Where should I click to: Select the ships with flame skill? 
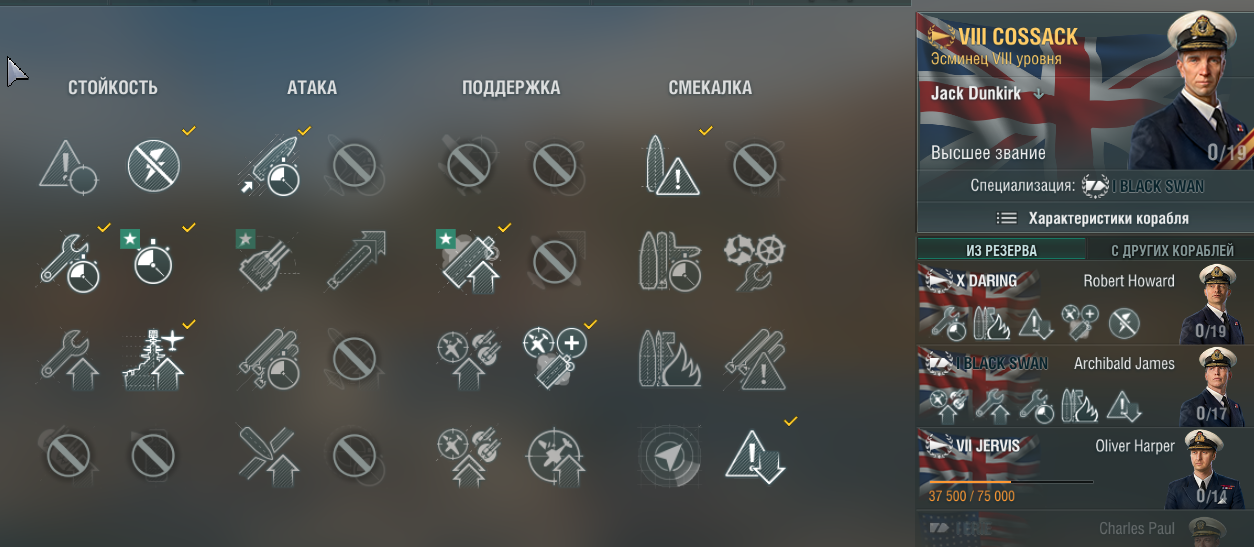click(x=670, y=359)
